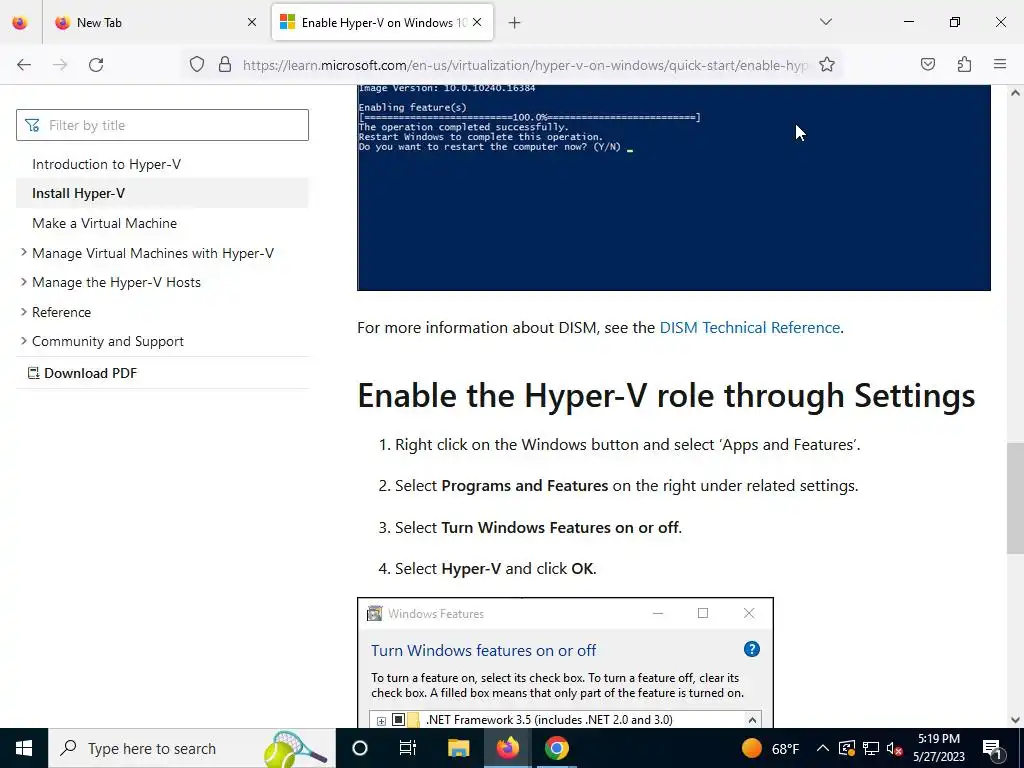Open Introduction to Hyper-V article
The image size is (1024, 768).
pos(106,164)
